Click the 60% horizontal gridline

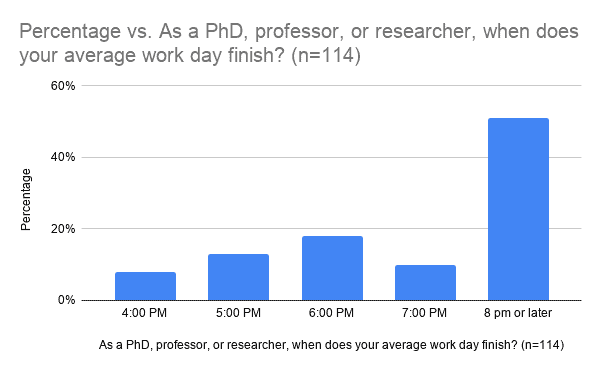click(331, 85)
